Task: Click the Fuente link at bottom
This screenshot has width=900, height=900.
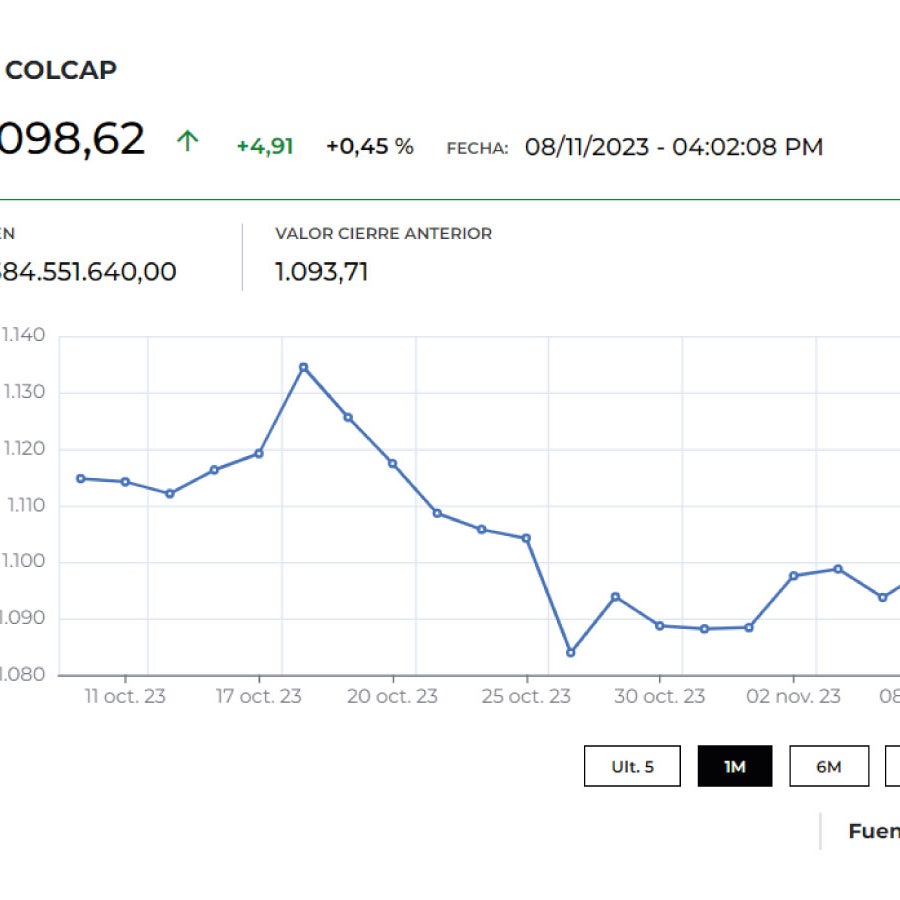Action: pos(874,830)
